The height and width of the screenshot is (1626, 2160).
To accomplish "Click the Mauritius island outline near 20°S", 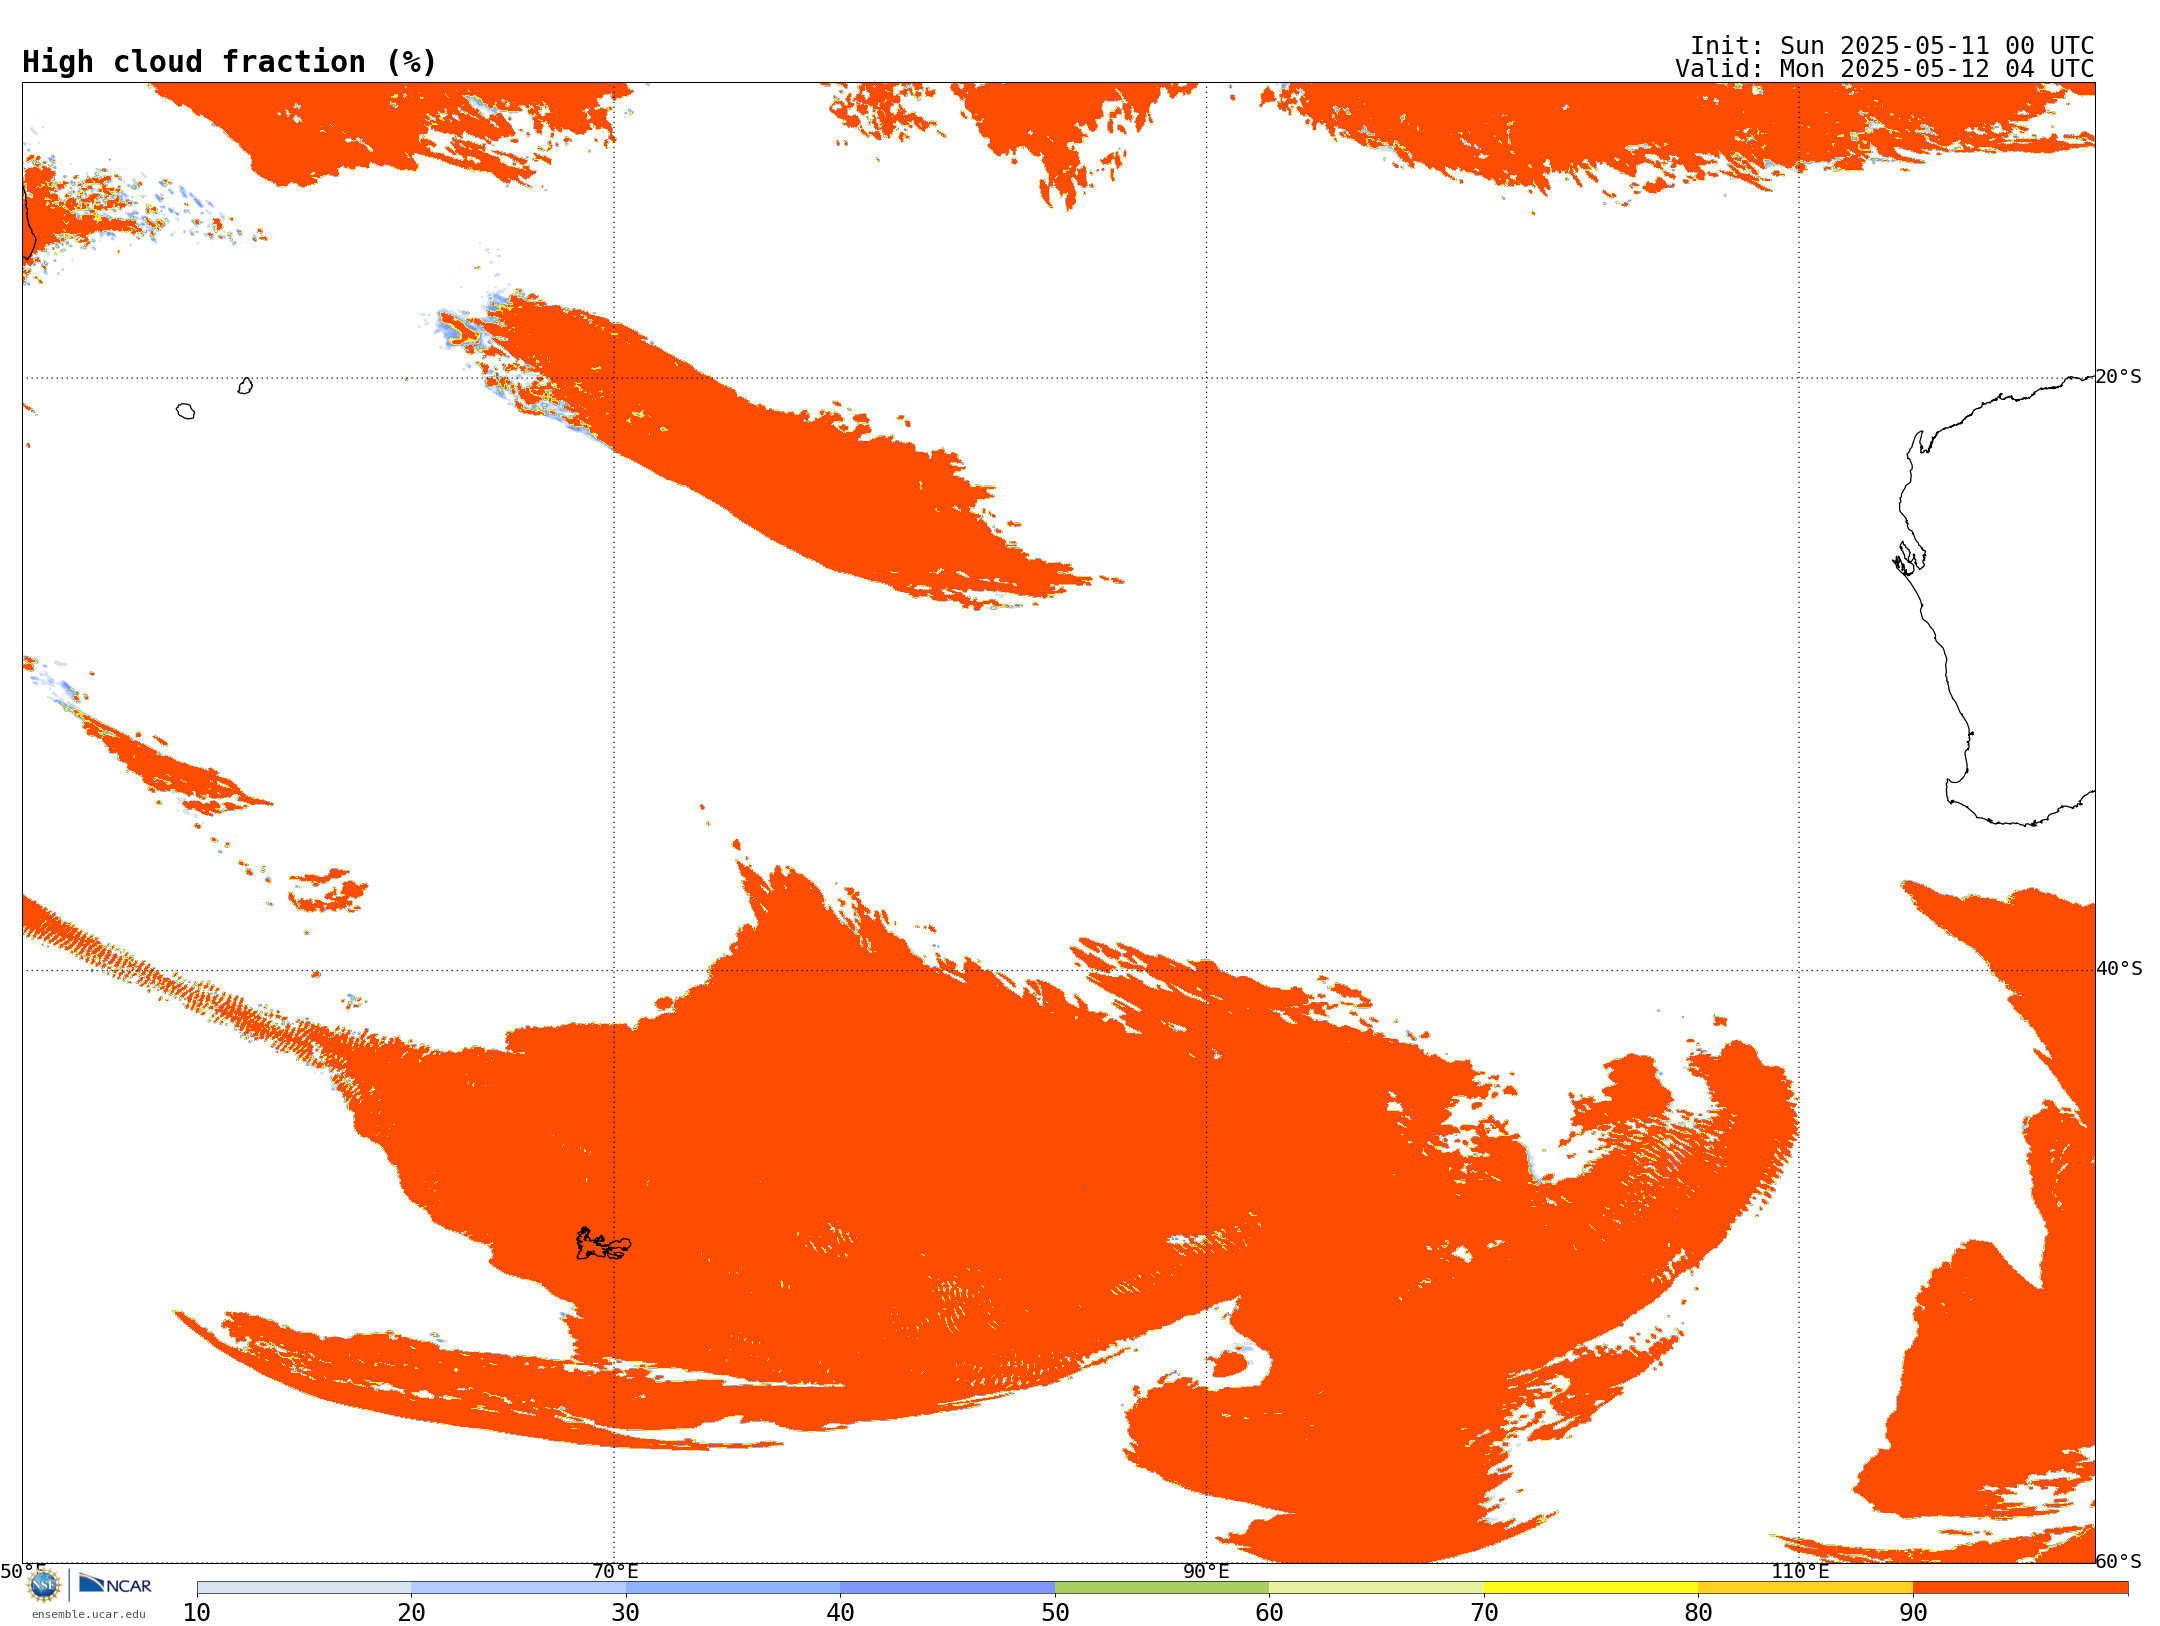I will pos(245,386).
